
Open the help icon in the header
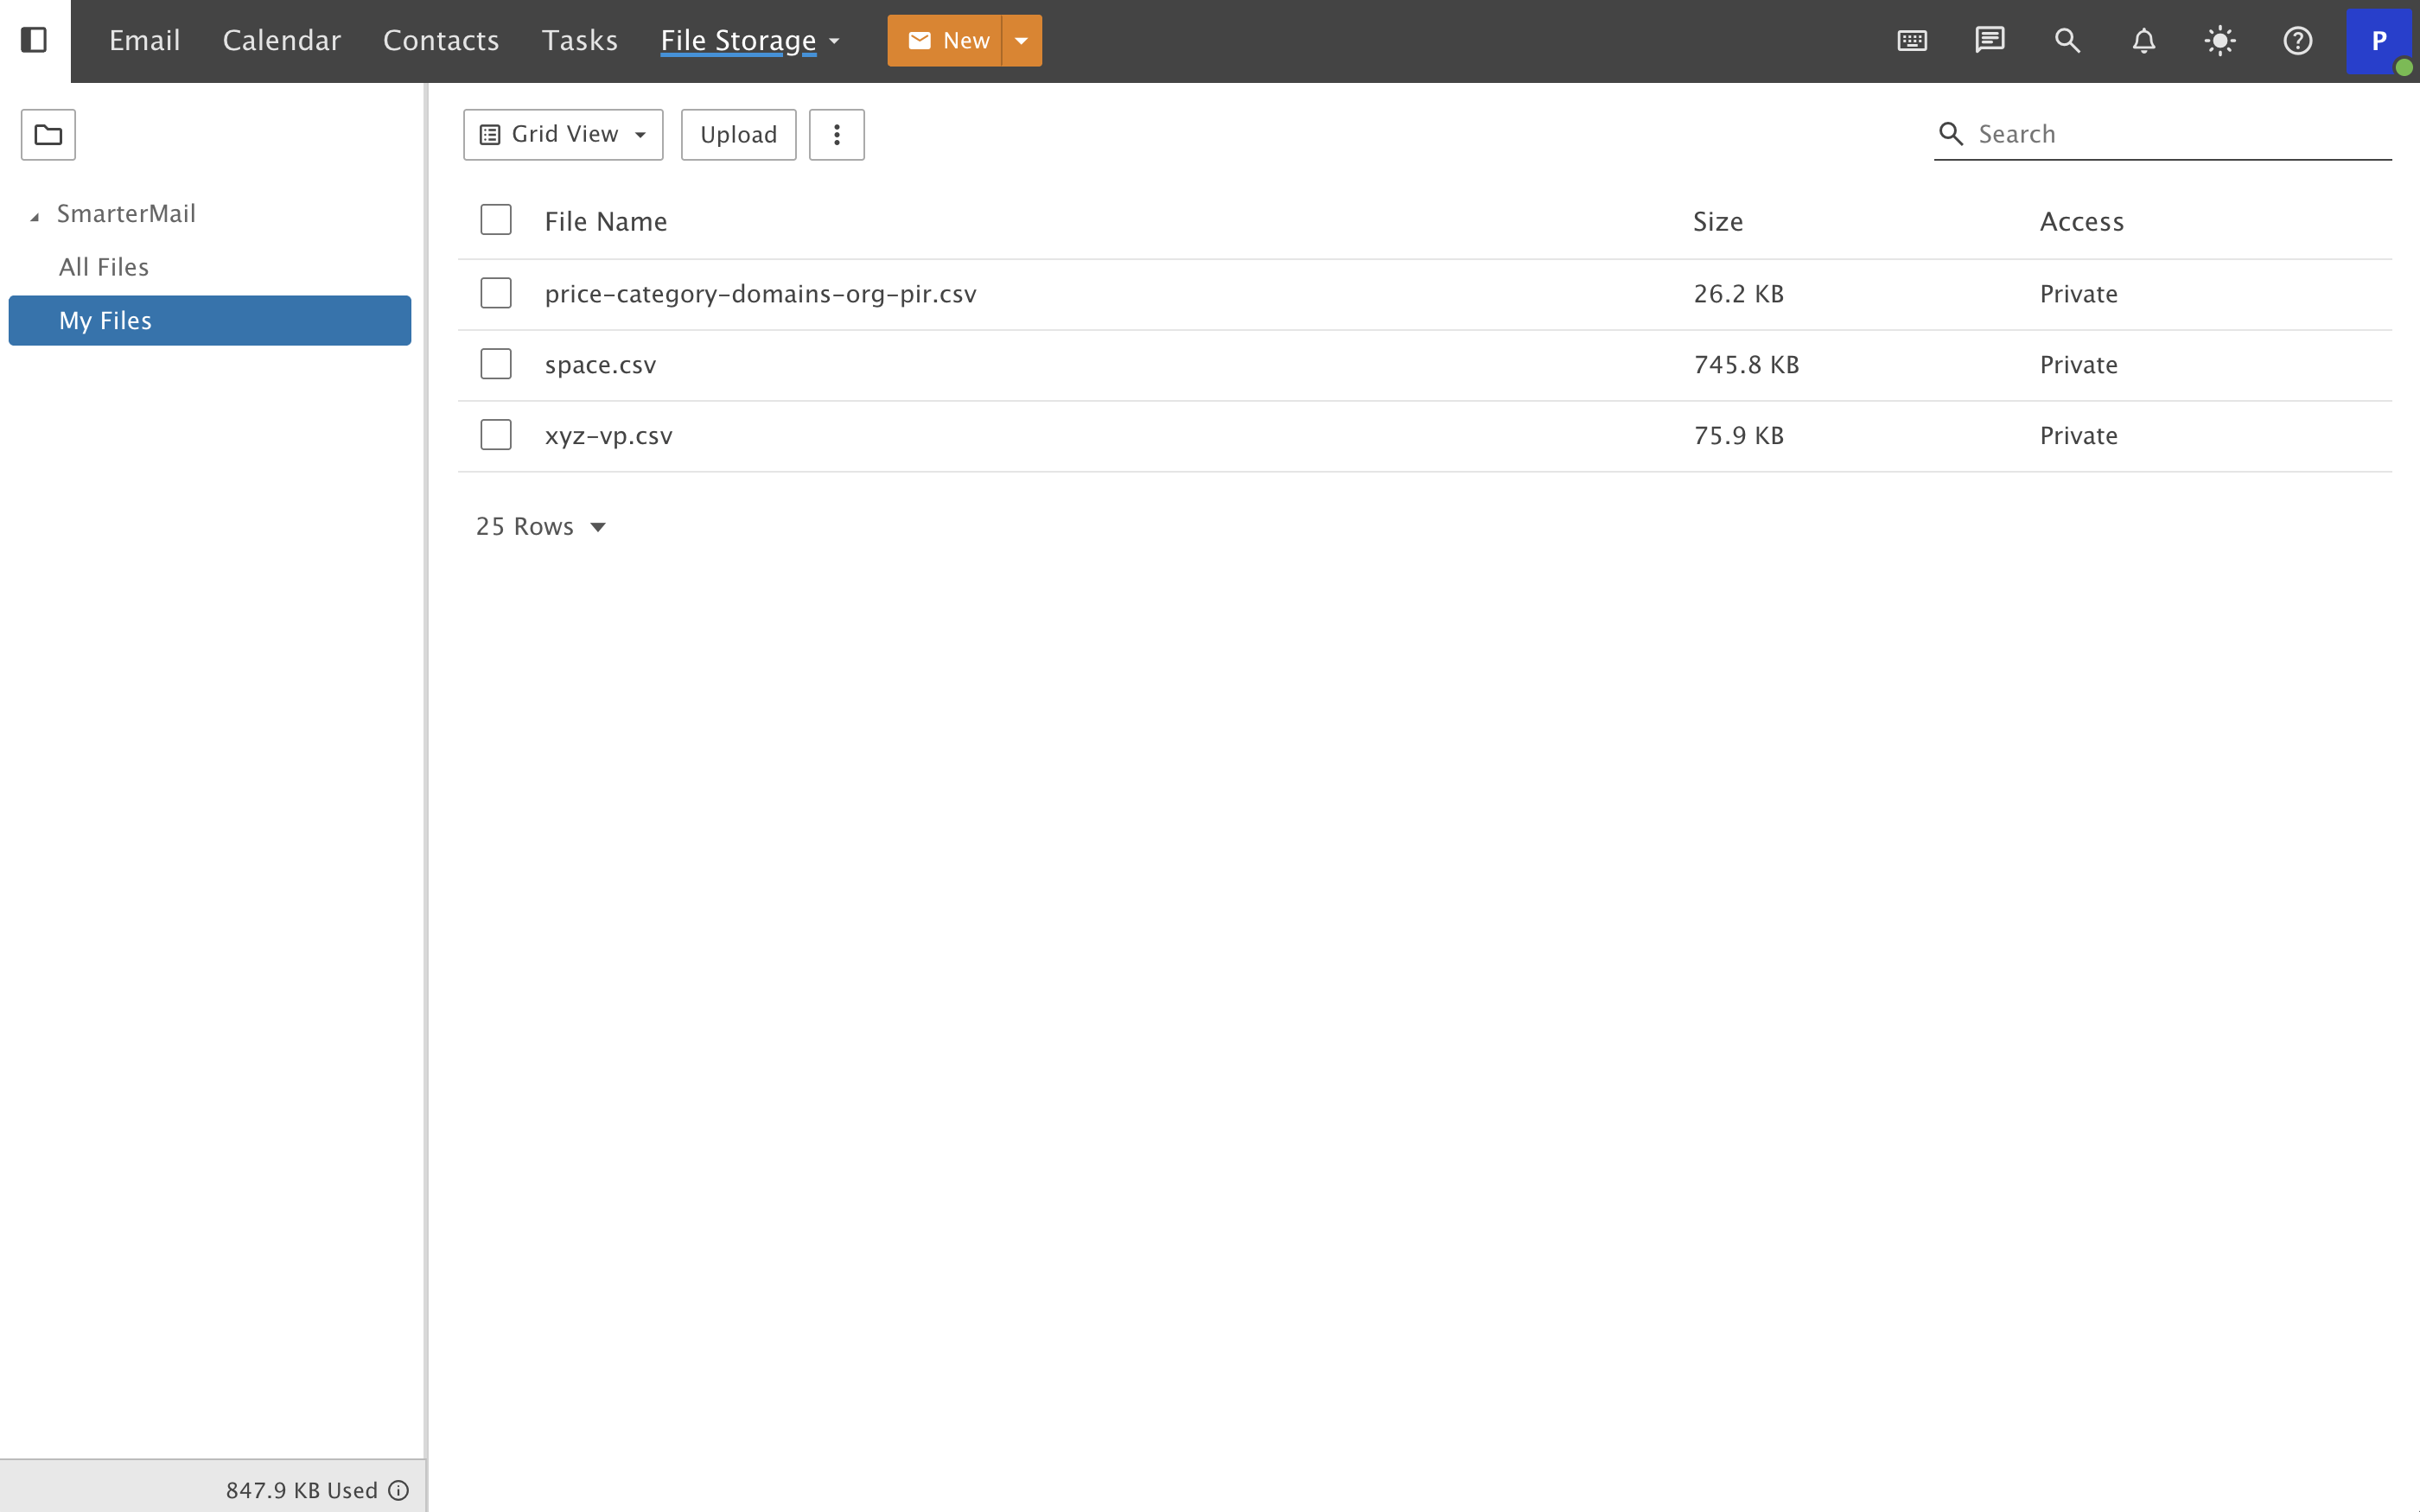click(x=2297, y=40)
